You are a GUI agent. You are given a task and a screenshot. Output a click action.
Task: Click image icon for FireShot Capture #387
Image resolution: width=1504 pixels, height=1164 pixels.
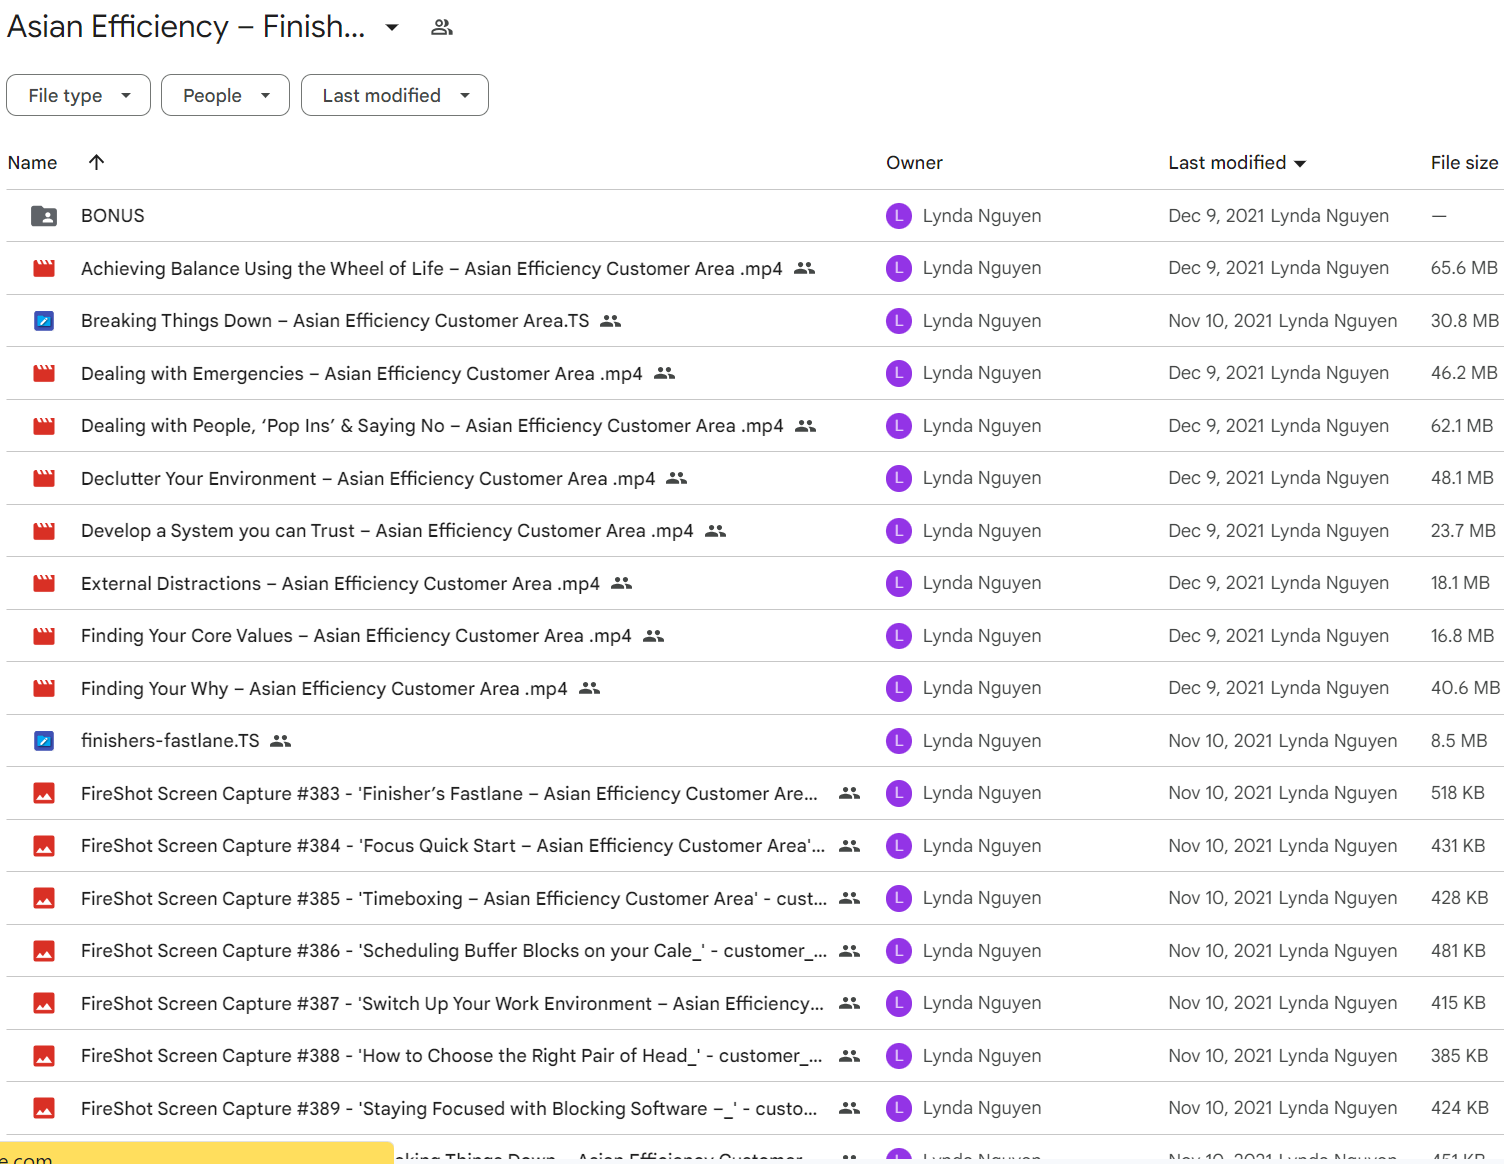click(44, 1003)
